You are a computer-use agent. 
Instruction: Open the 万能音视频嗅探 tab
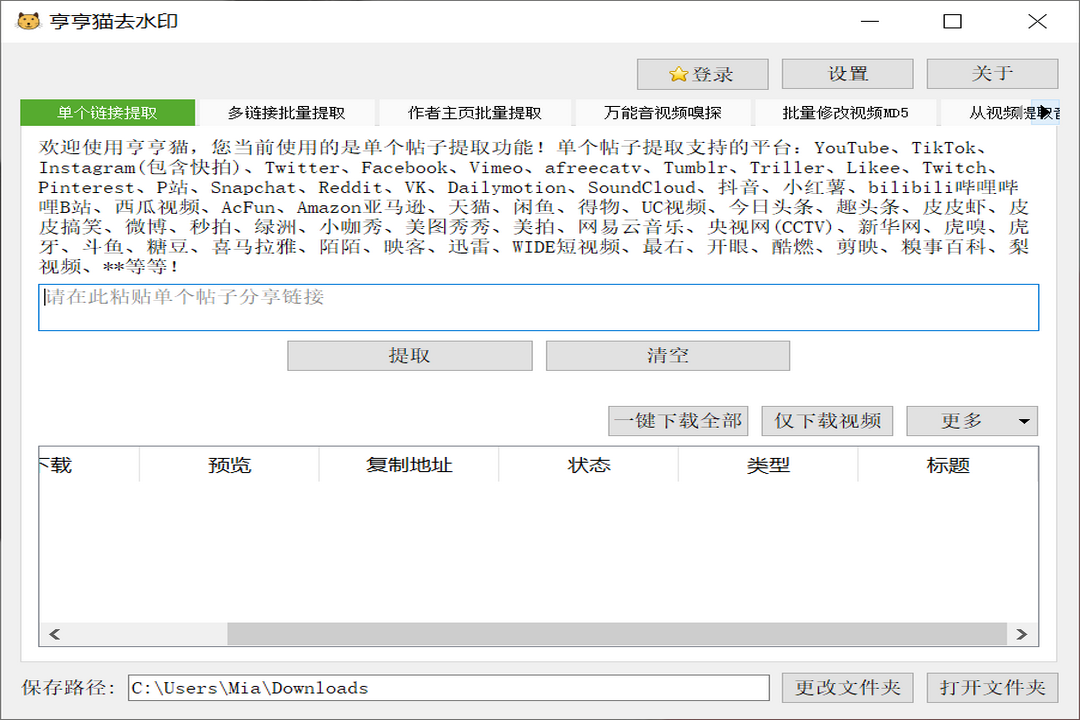pos(662,113)
